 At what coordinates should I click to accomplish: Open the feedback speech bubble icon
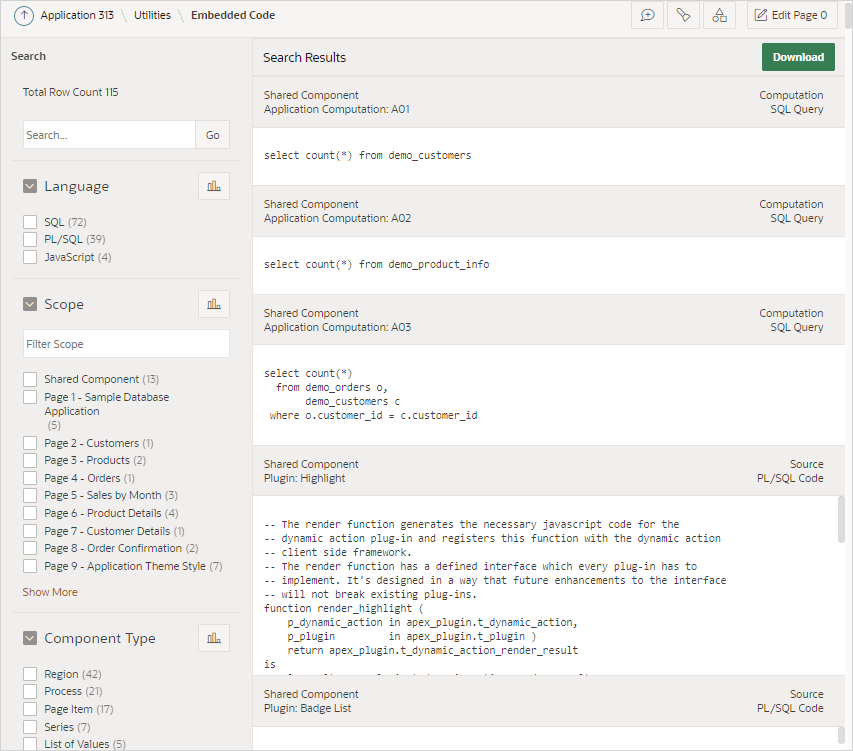646,15
